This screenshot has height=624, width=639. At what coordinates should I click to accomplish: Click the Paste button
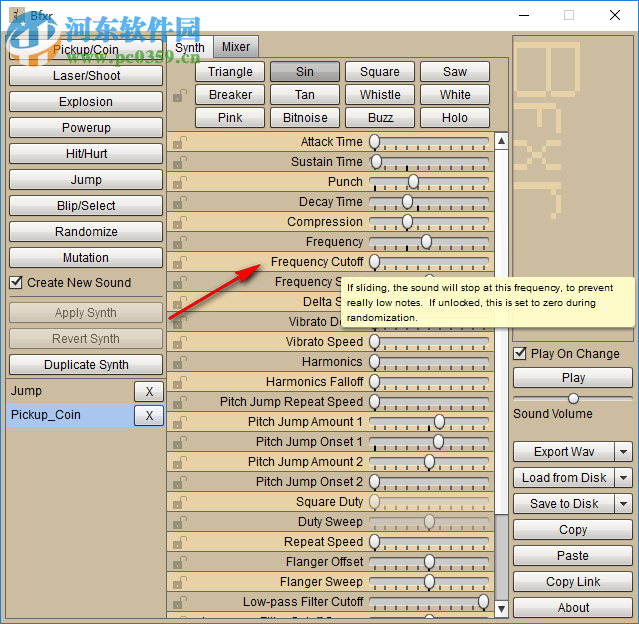pos(573,556)
